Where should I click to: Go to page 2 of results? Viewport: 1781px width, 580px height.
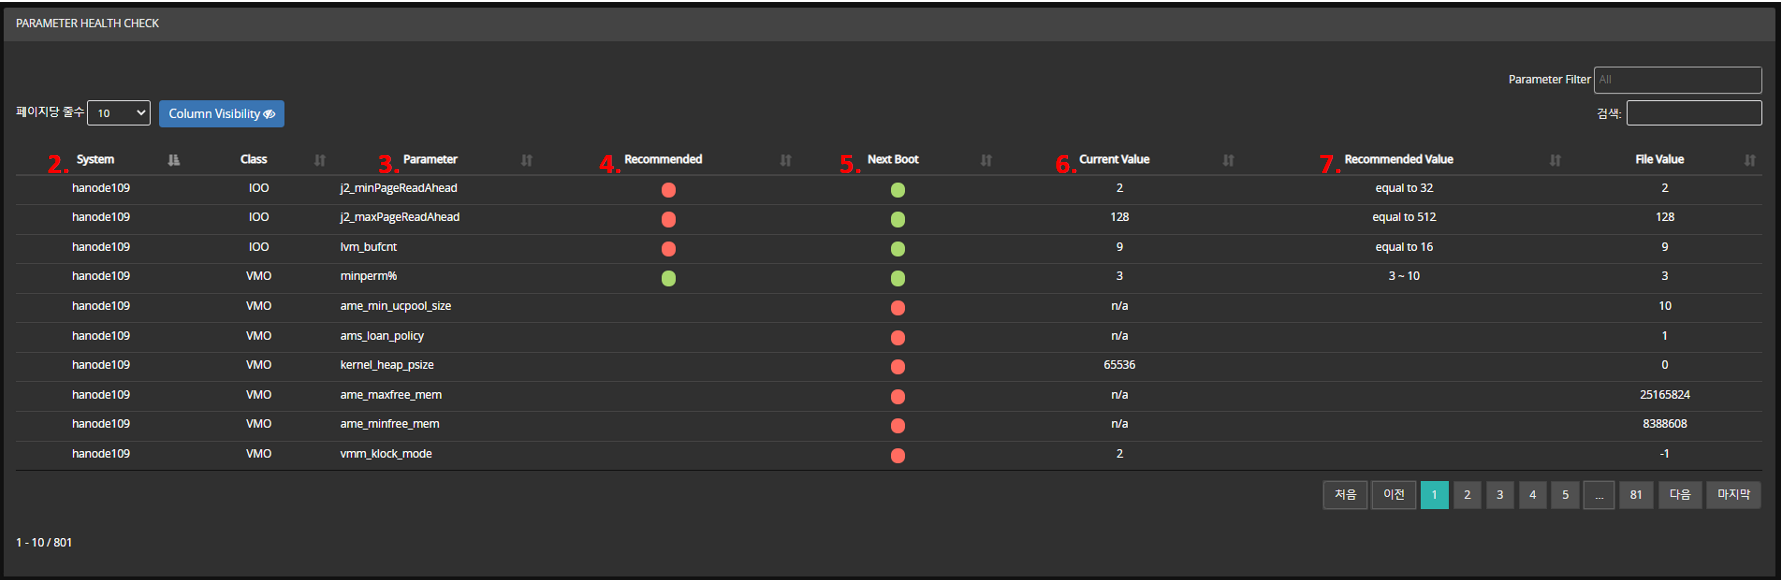(x=1467, y=495)
